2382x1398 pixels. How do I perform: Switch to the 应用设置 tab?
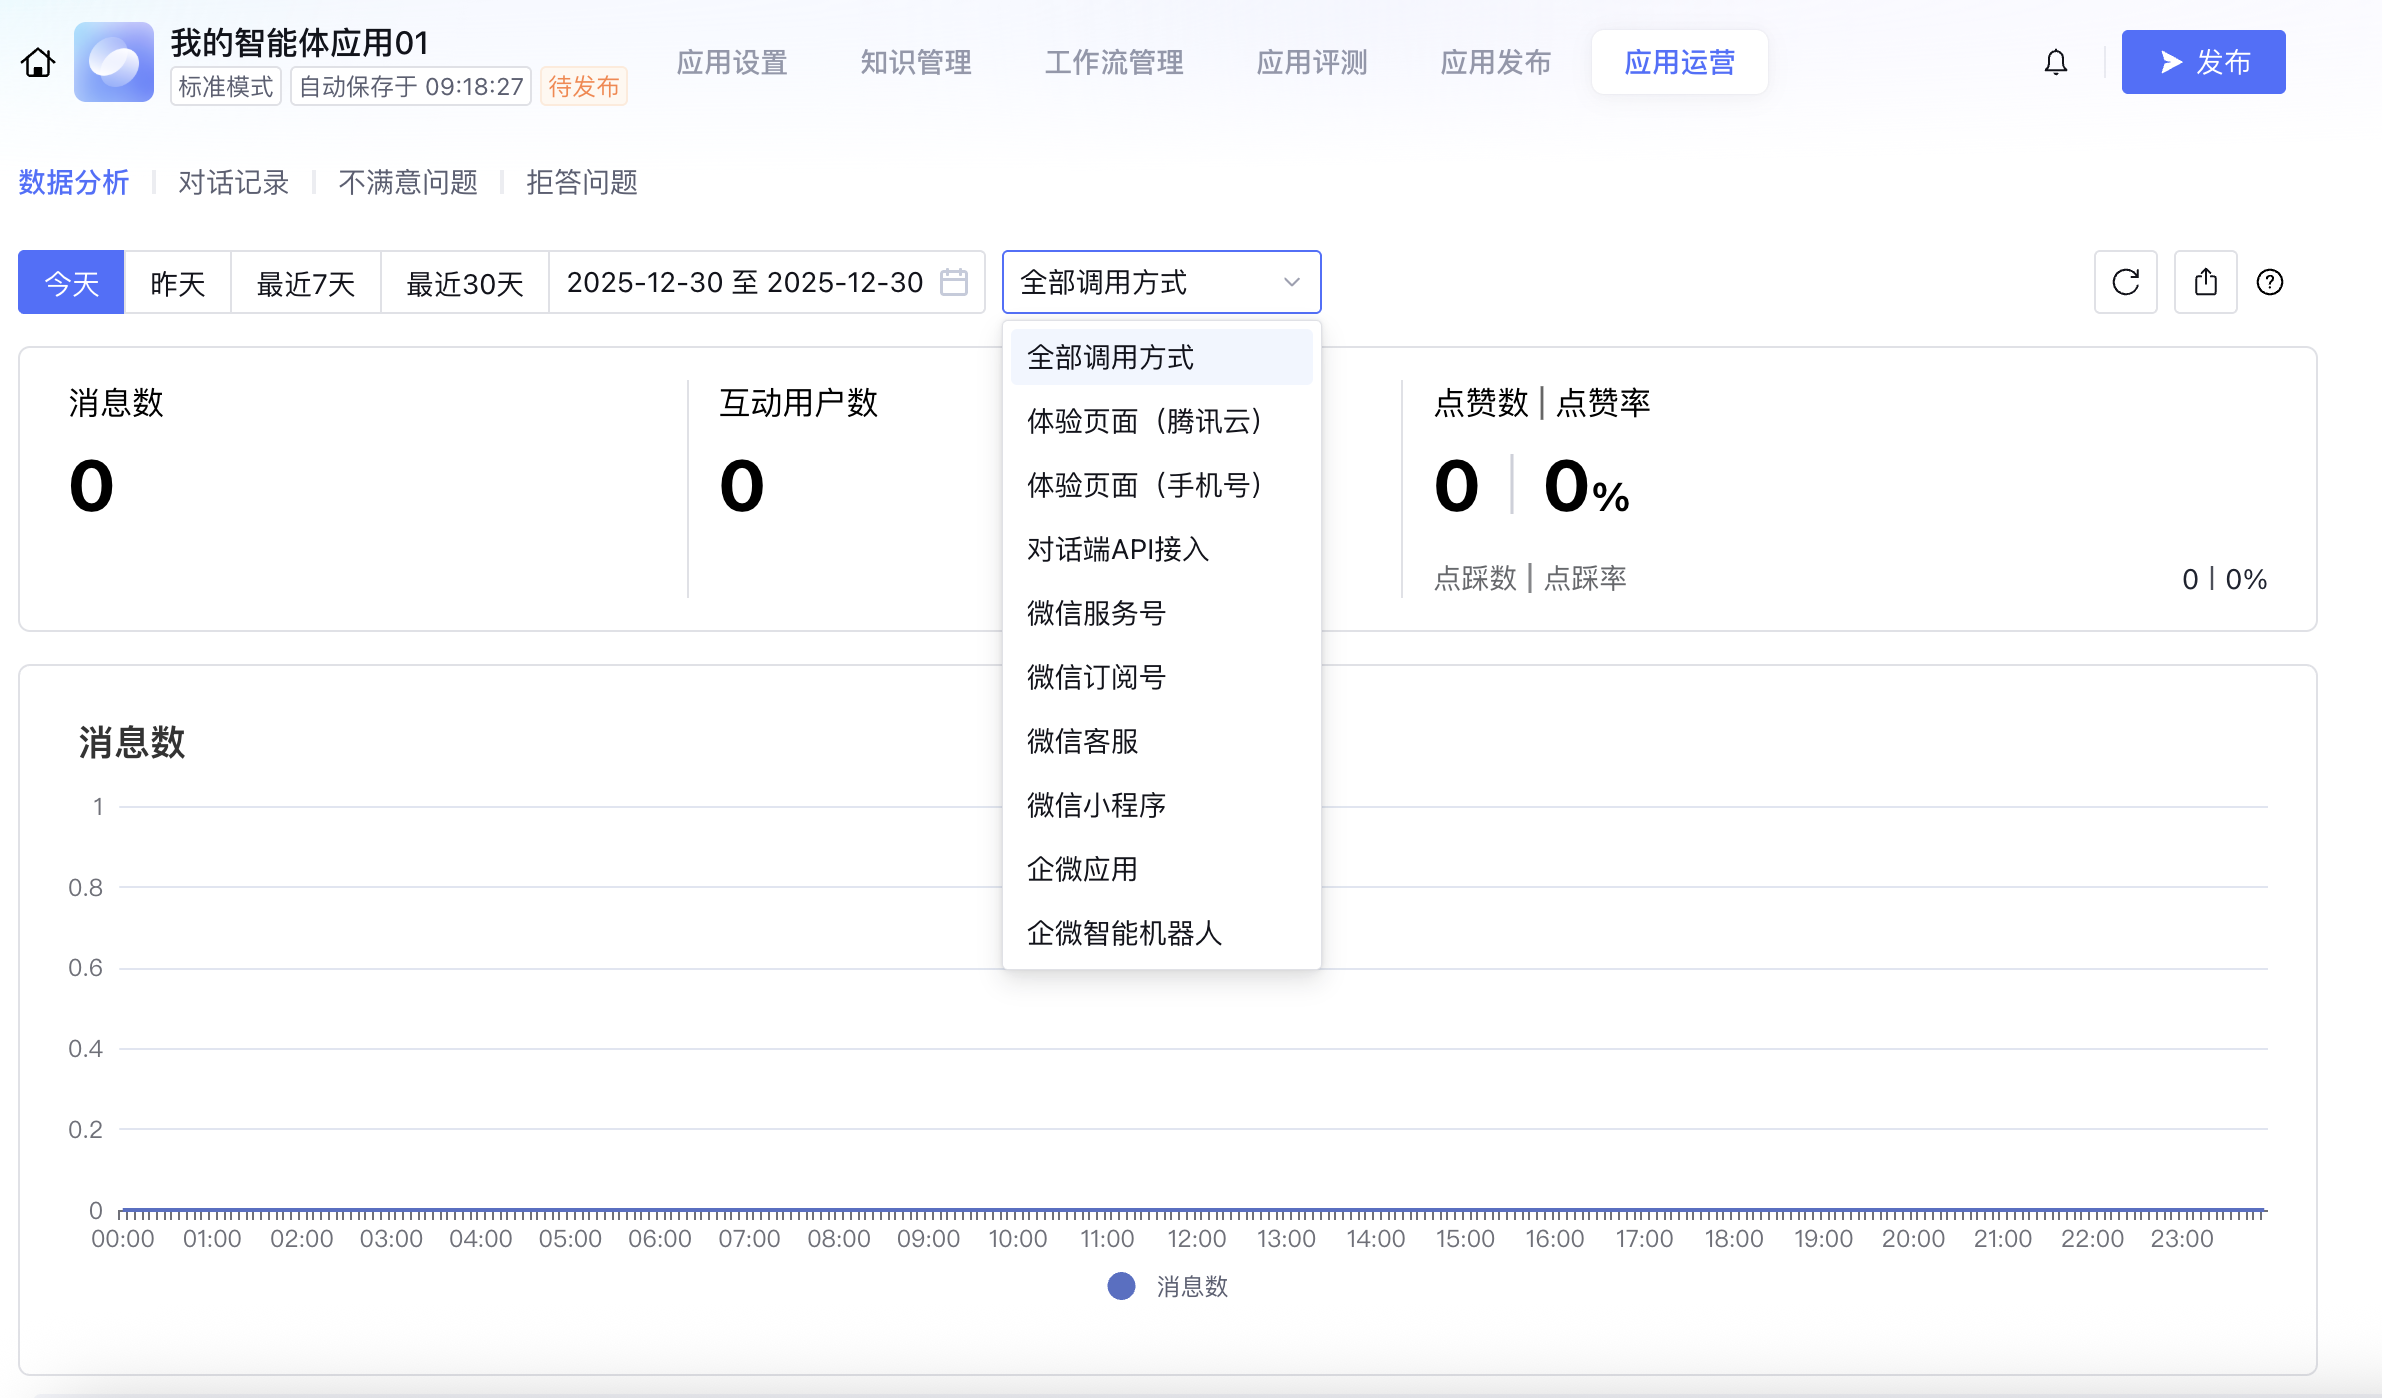732,63
